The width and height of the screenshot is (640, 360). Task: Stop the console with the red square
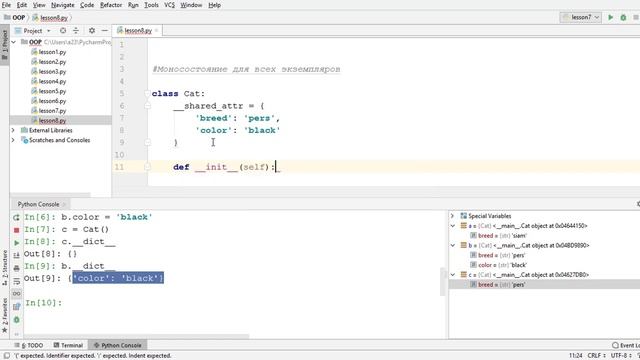click(x=16, y=230)
